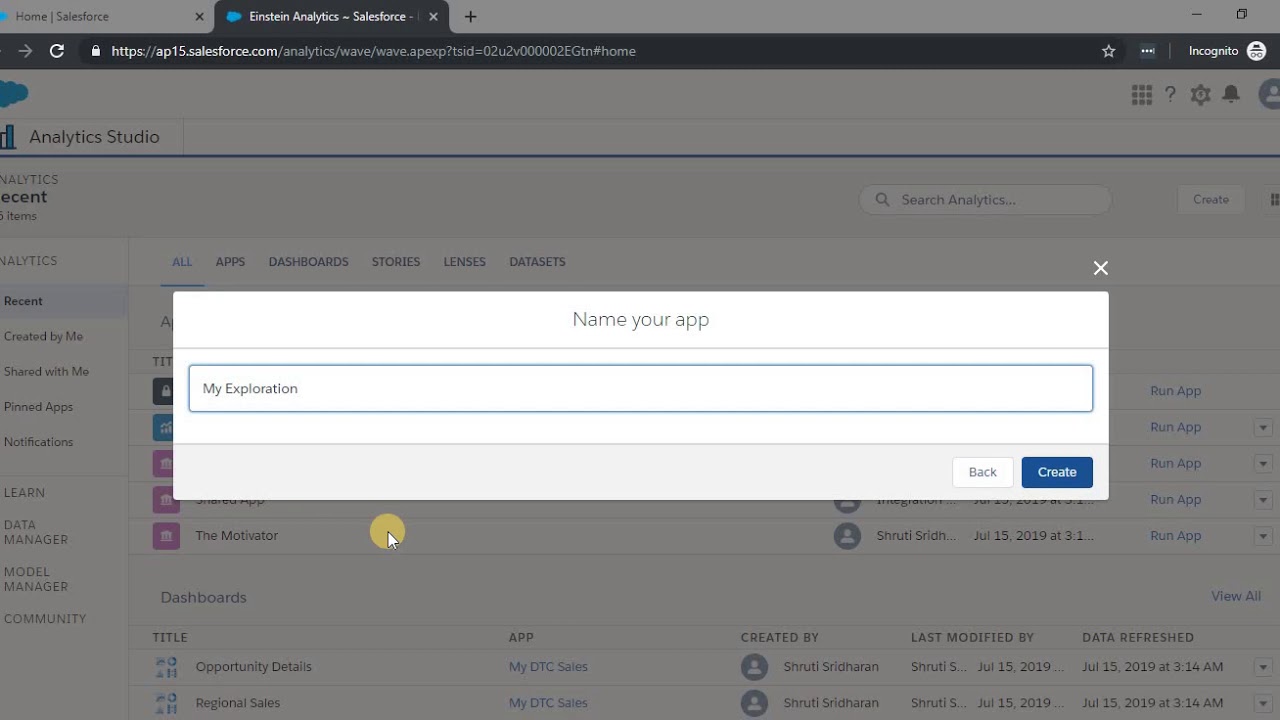Switch to the STORIES tab

(x=396, y=262)
